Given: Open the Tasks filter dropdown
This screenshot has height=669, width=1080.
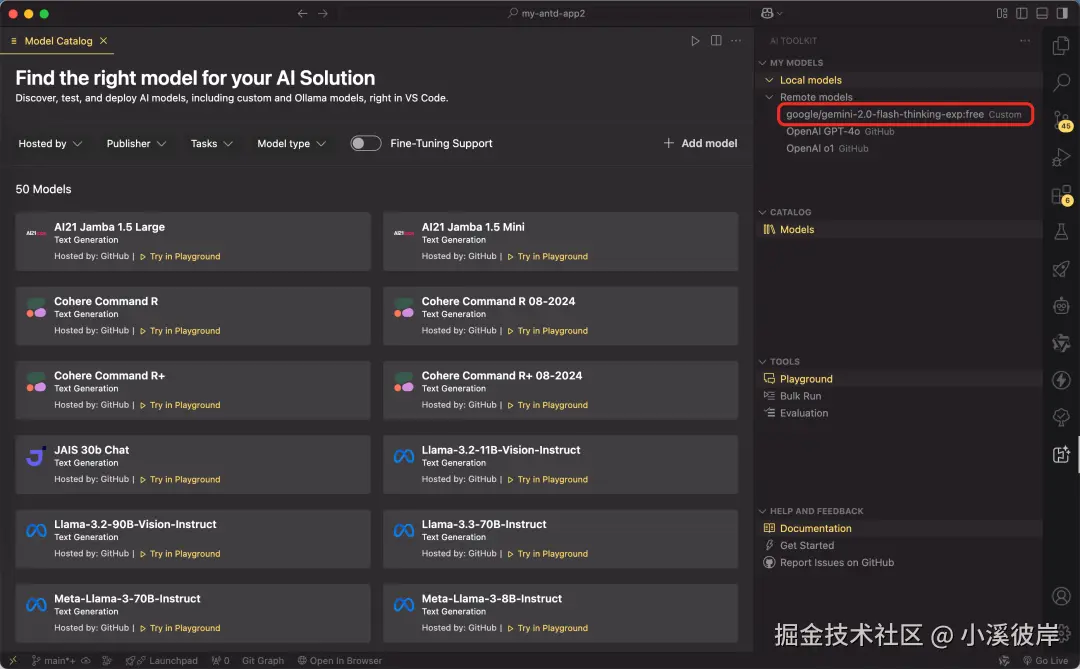Looking at the screenshot, I should pos(211,143).
